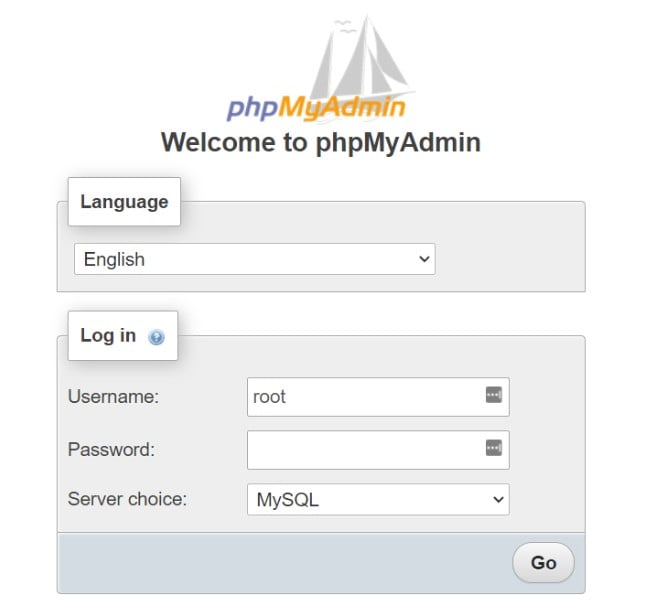Click the Username: label

(x=113, y=396)
